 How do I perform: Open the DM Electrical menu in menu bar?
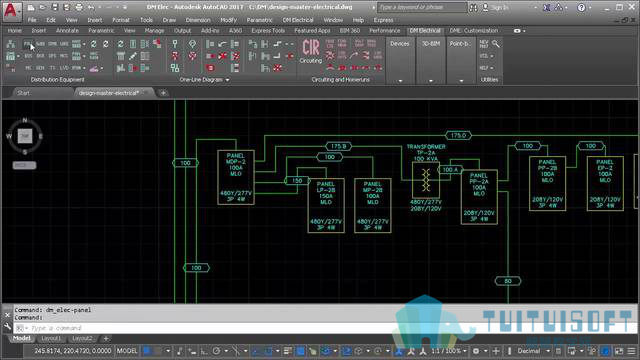[298, 20]
